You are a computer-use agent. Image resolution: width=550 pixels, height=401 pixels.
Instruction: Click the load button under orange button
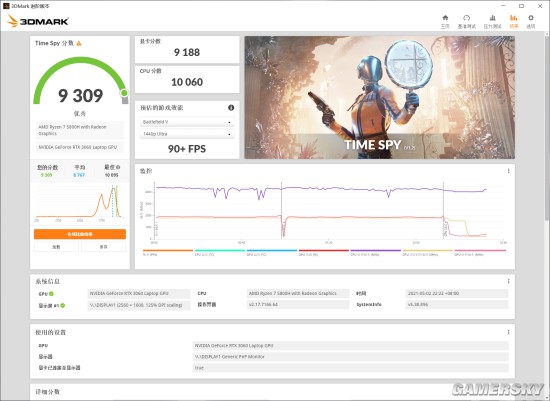pos(56,247)
